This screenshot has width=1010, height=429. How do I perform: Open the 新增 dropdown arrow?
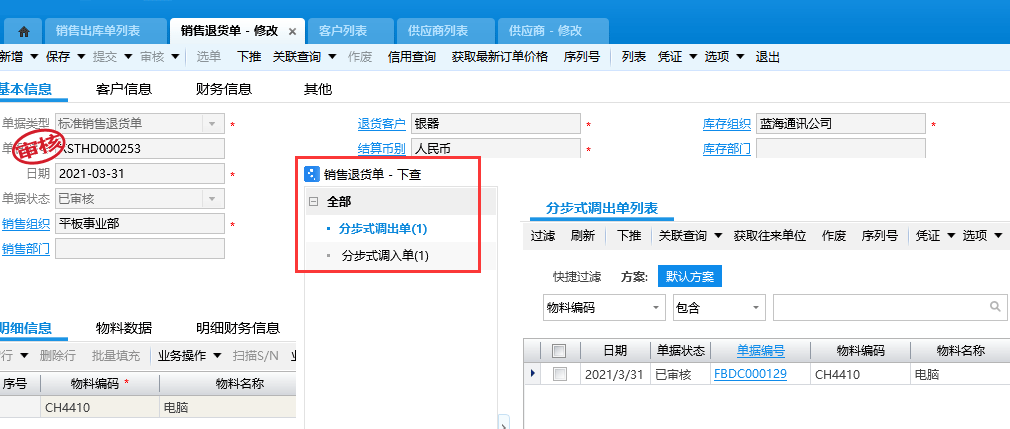coord(34,57)
